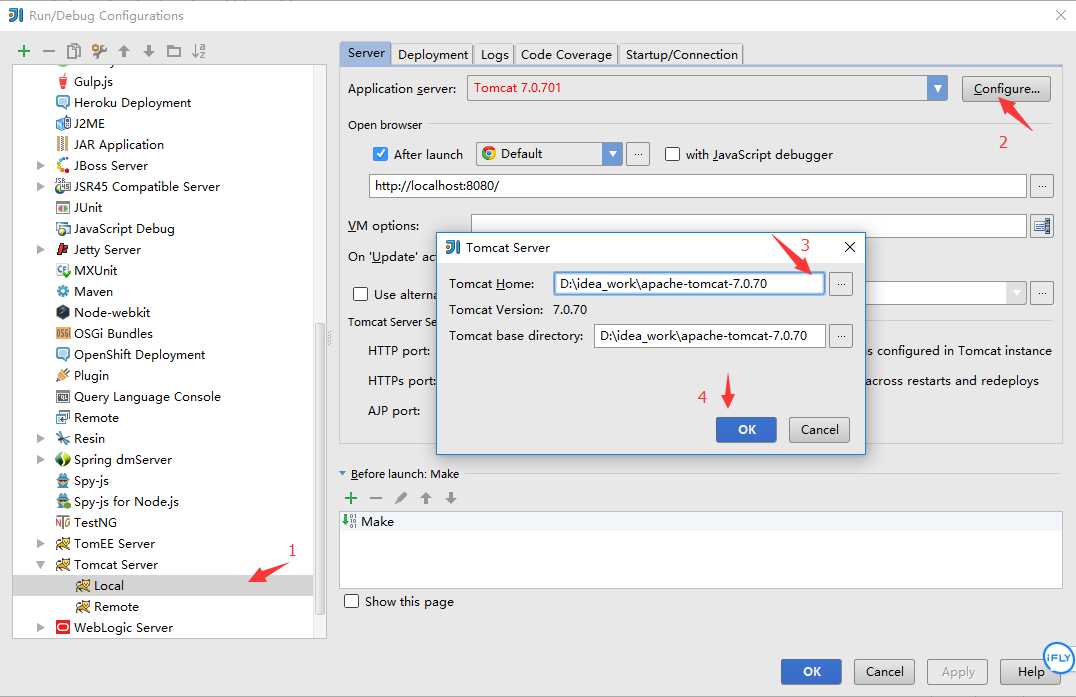Select Maven configuration type
This screenshot has height=697, width=1076.
coord(93,292)
